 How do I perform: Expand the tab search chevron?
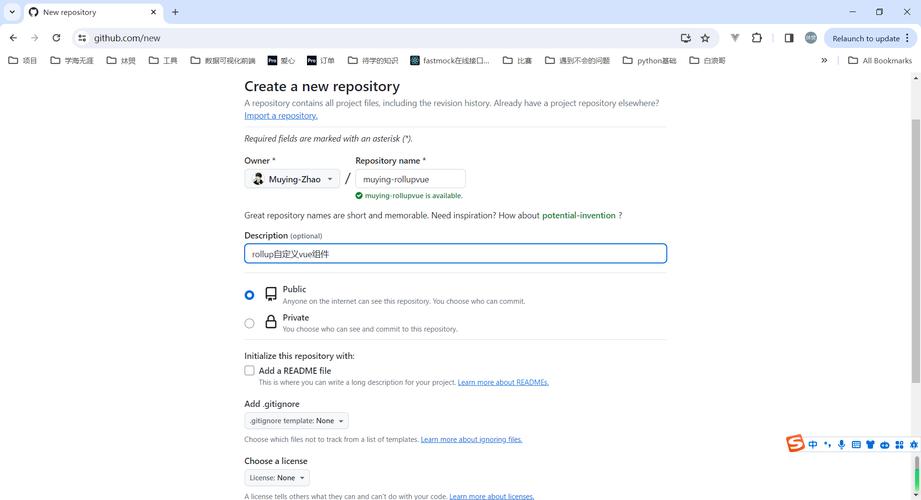coord(12,12)
